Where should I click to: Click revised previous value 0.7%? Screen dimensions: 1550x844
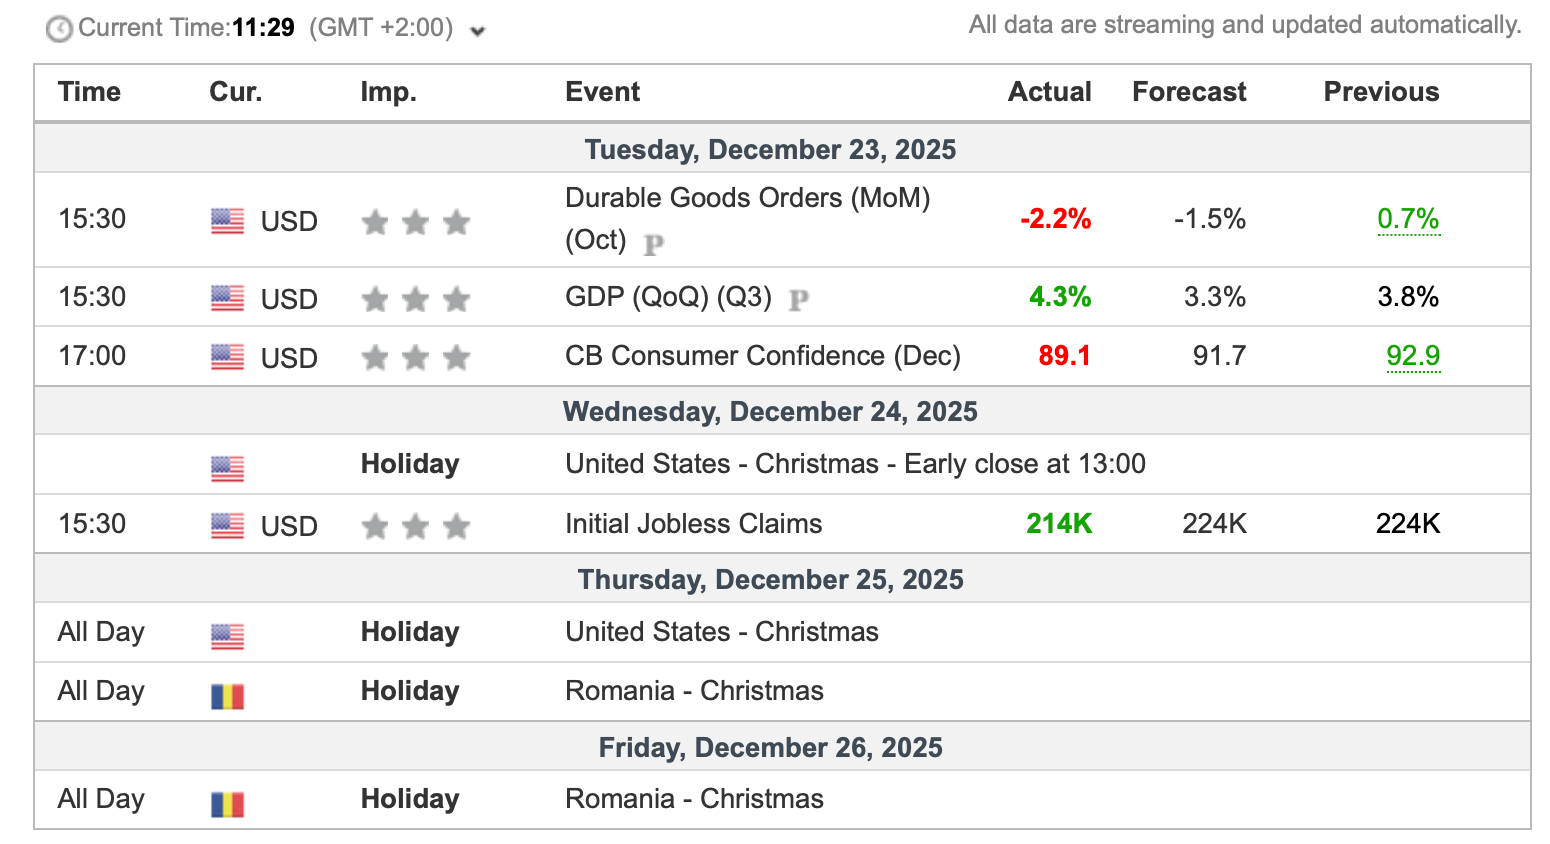pyautogui.click(x=1408, y=219)
